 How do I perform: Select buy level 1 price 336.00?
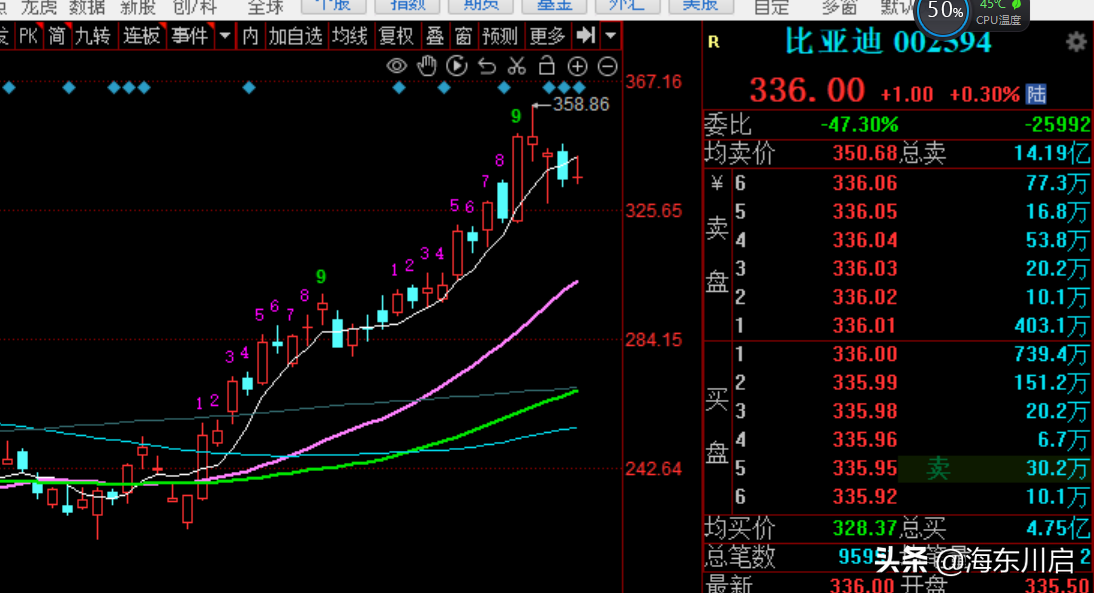(864, 354)
